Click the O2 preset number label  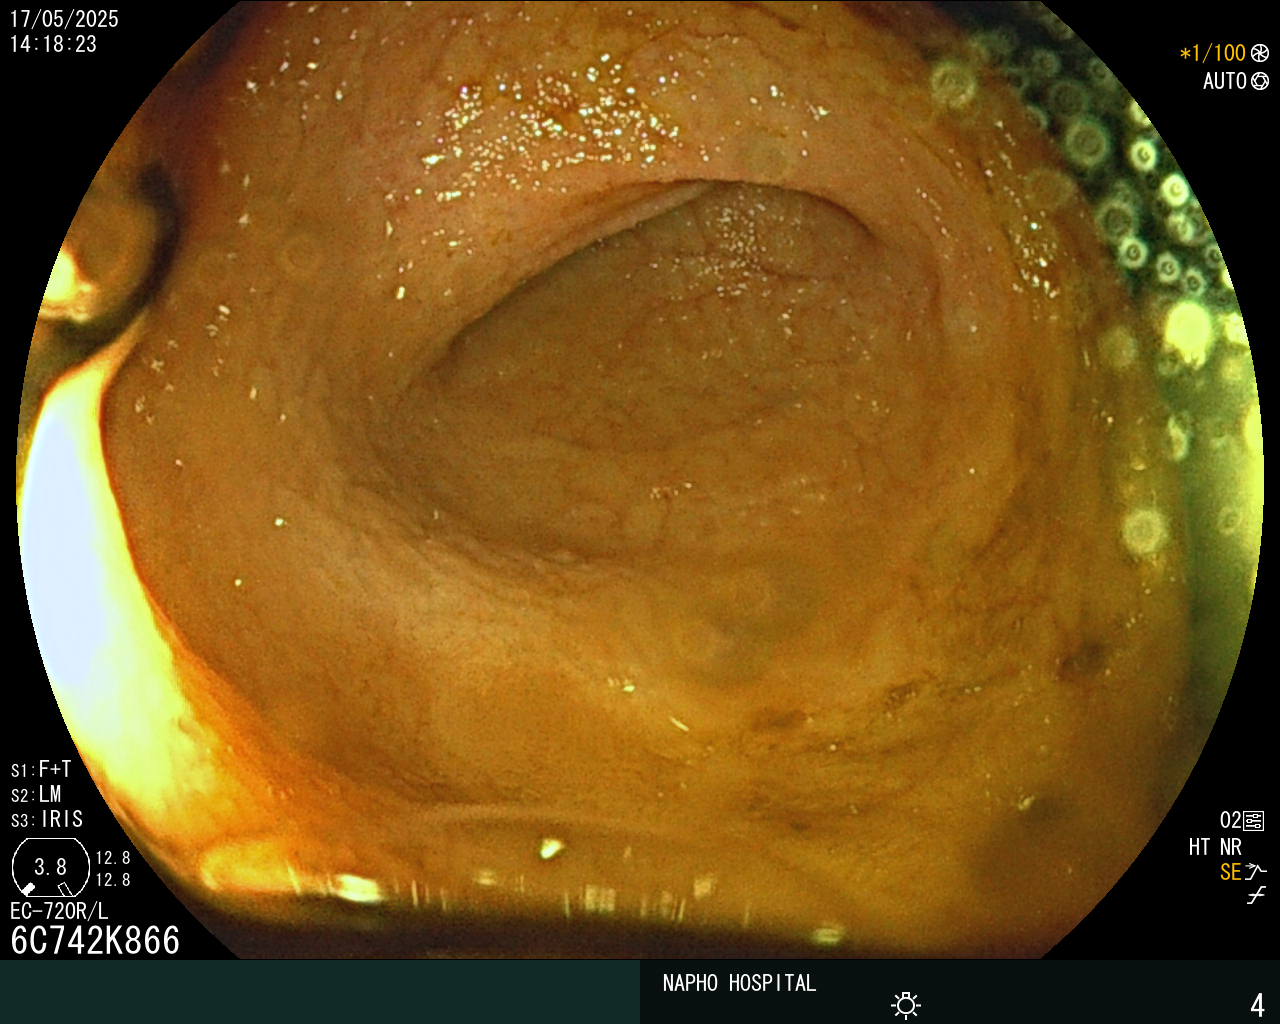[1230, 821]
